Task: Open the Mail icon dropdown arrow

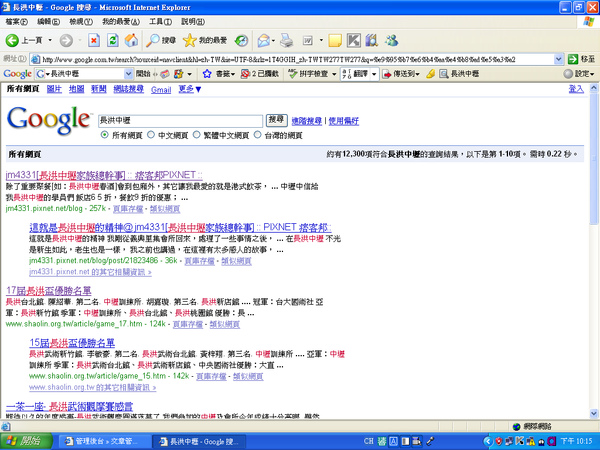Action: (273, 40)
